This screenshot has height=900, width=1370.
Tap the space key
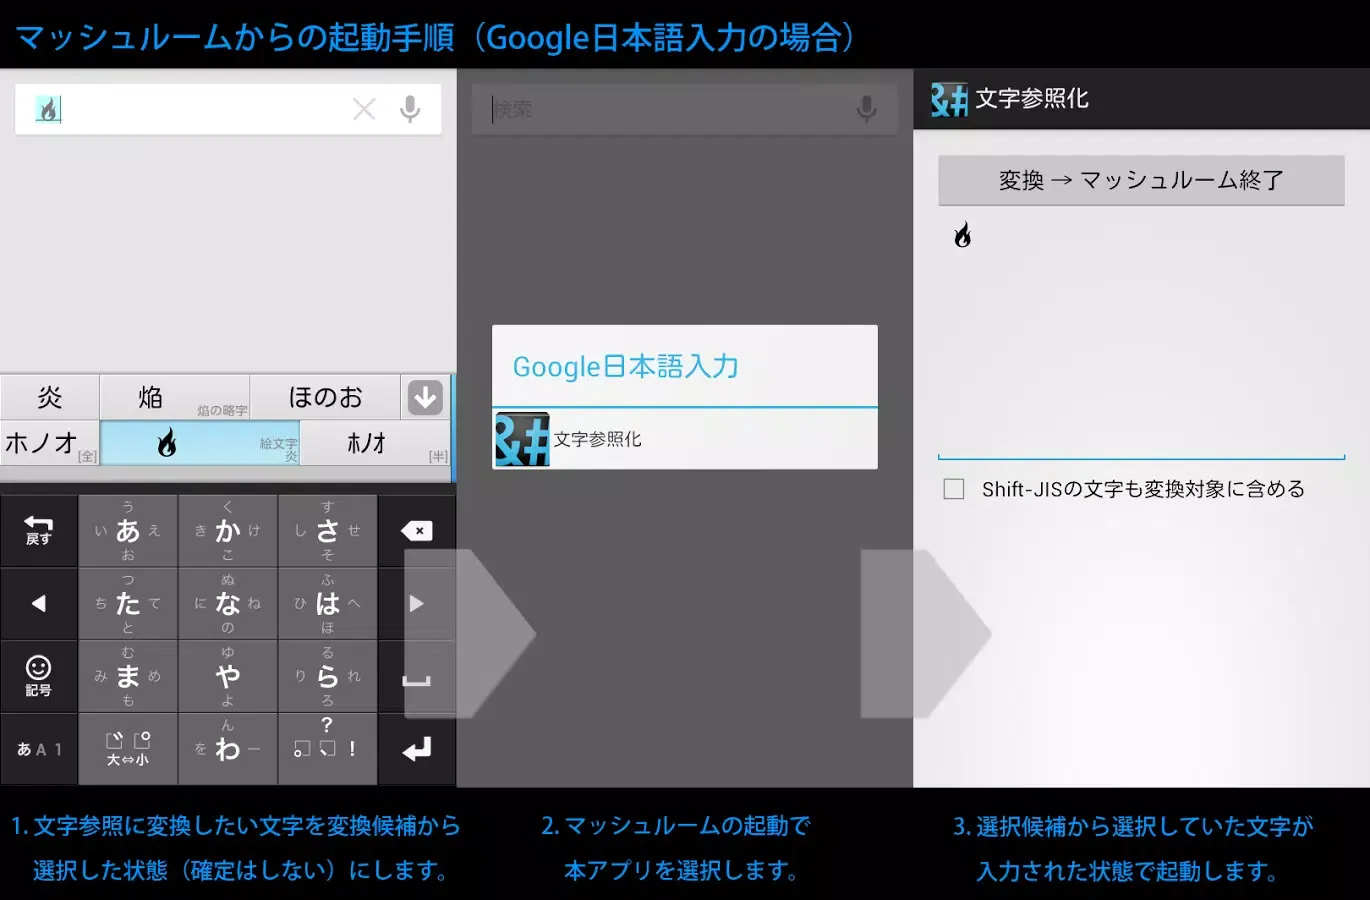coord(417,676)
